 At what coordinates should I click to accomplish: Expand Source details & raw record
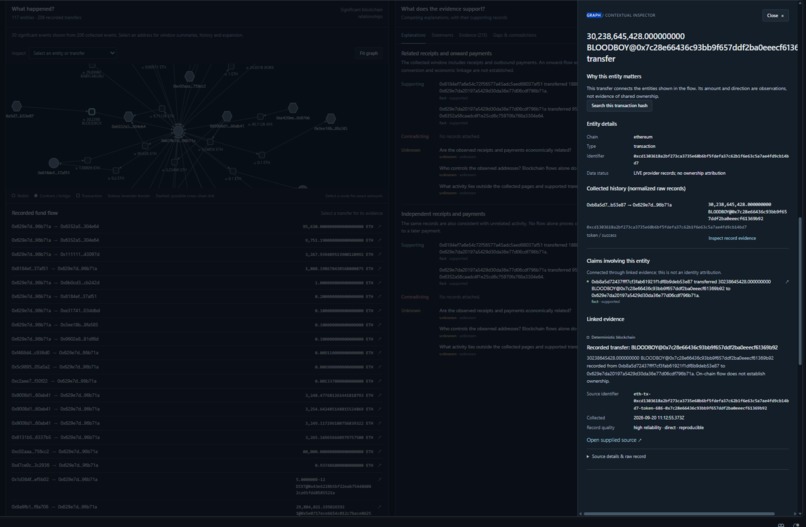616,456
